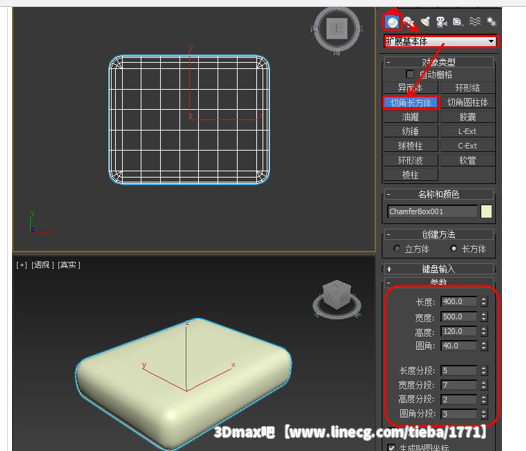Screen dimensions: 526x451
Task: Select the 立方体 creation method radio
Action: (x=397, y=249)
